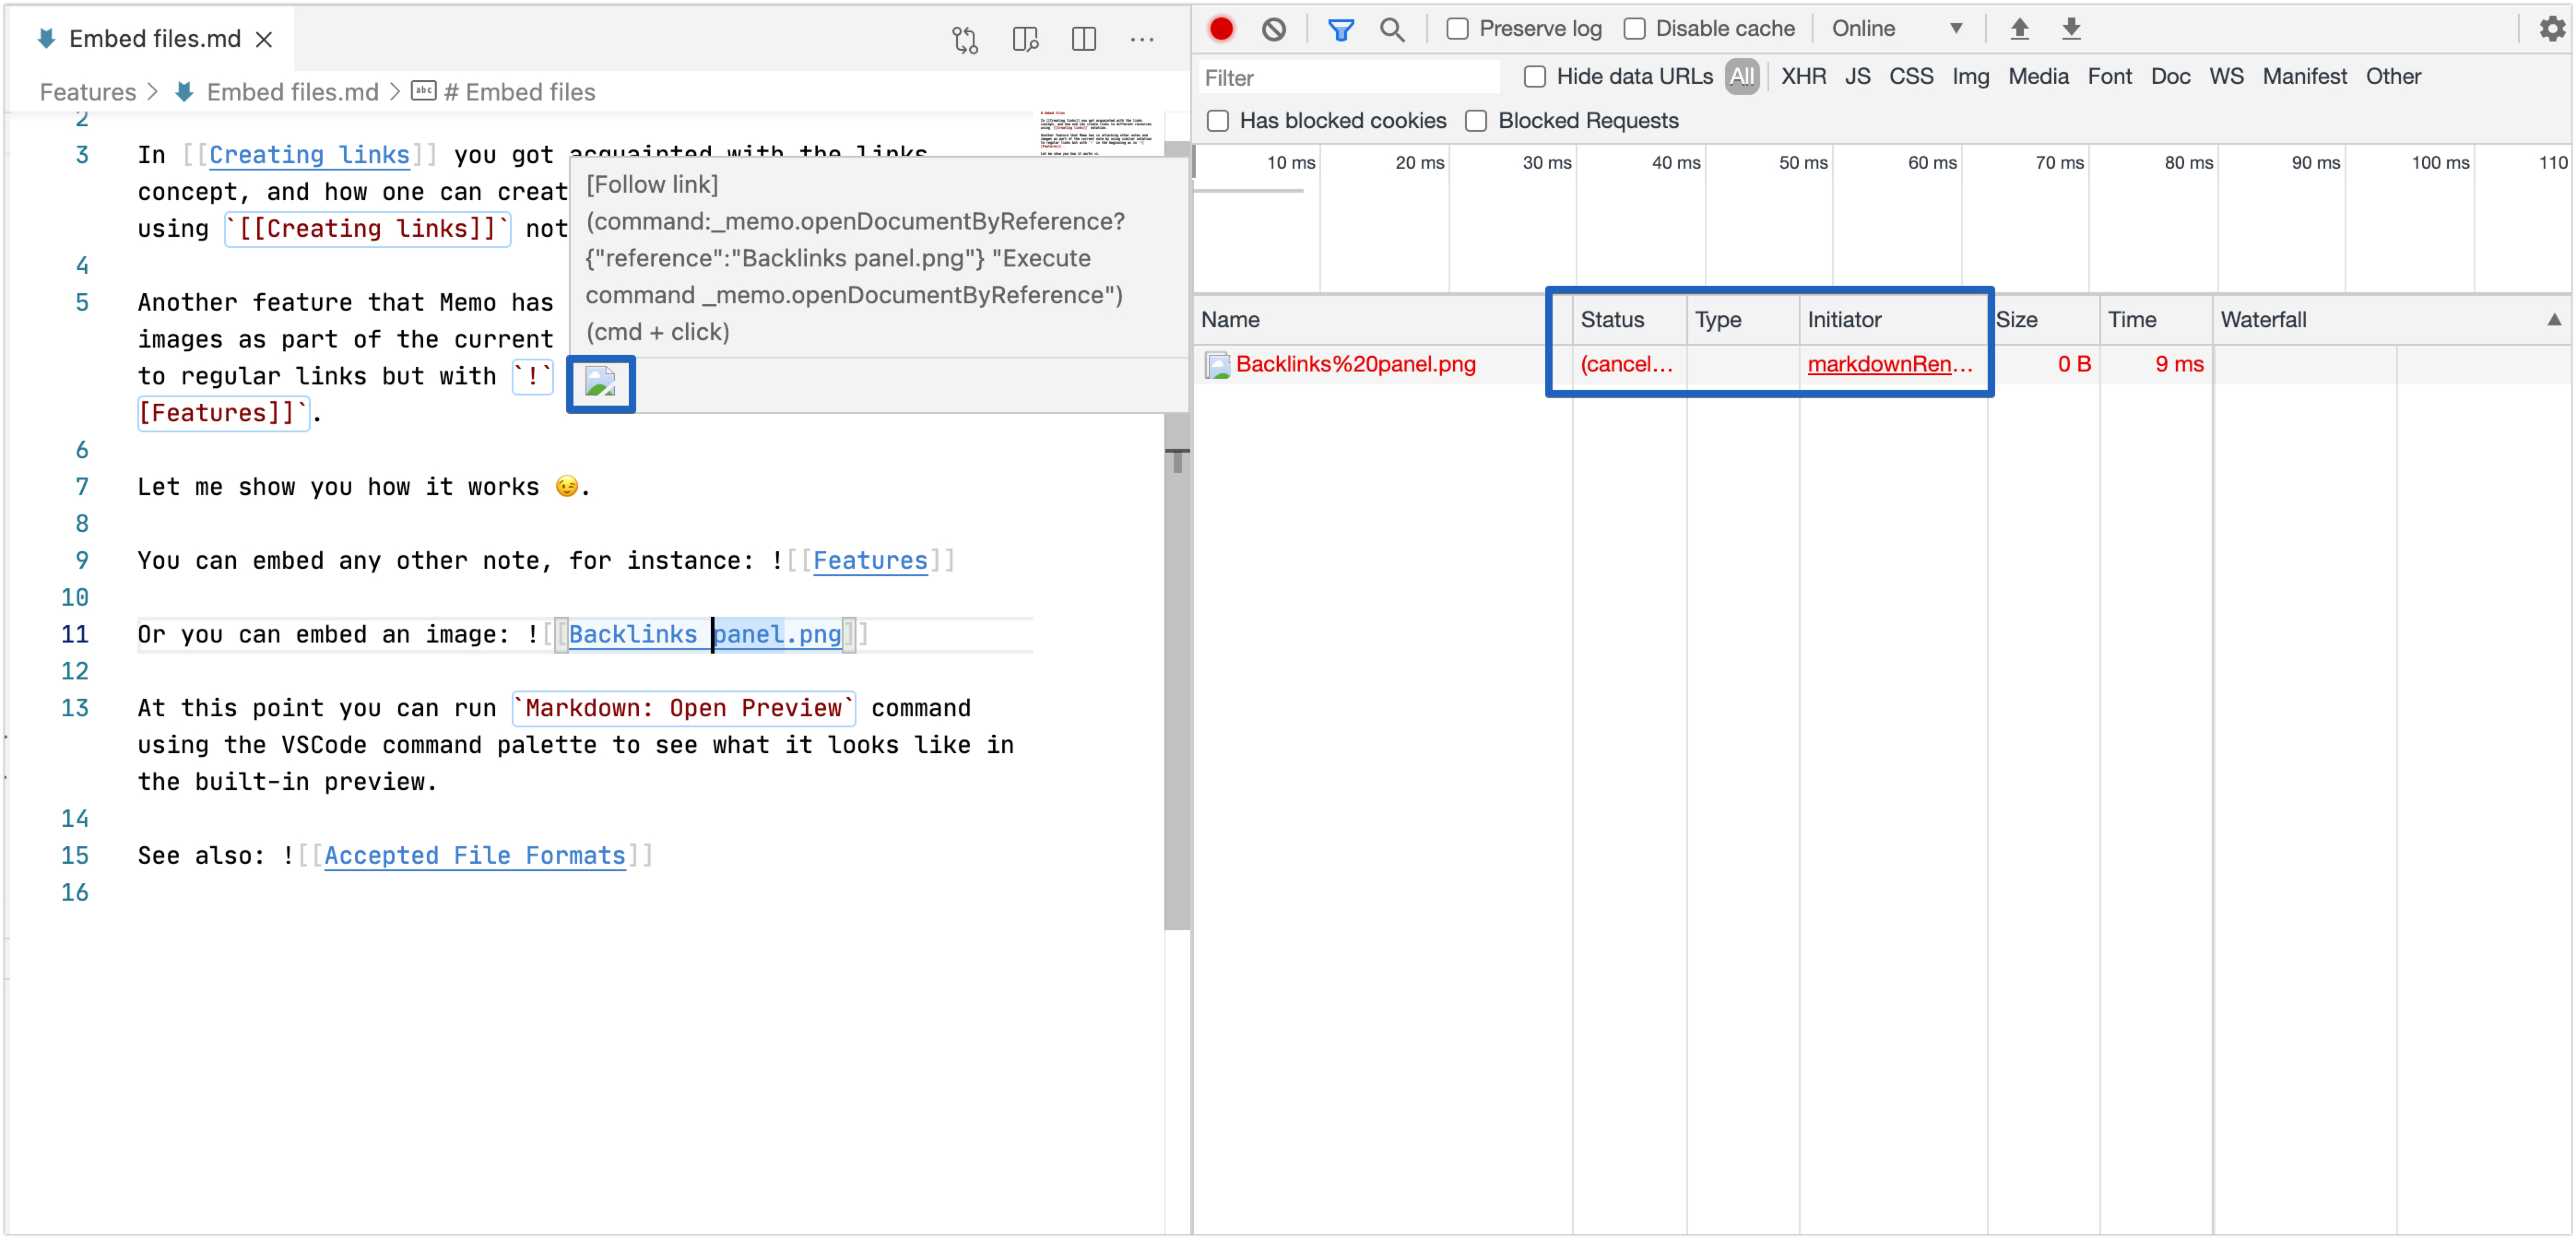Image resolution: width=2576 pixels, height=1239 pixels.
Task: Filter requests by Manifest
Action: pyautogui.click(x=2304, y=77)
